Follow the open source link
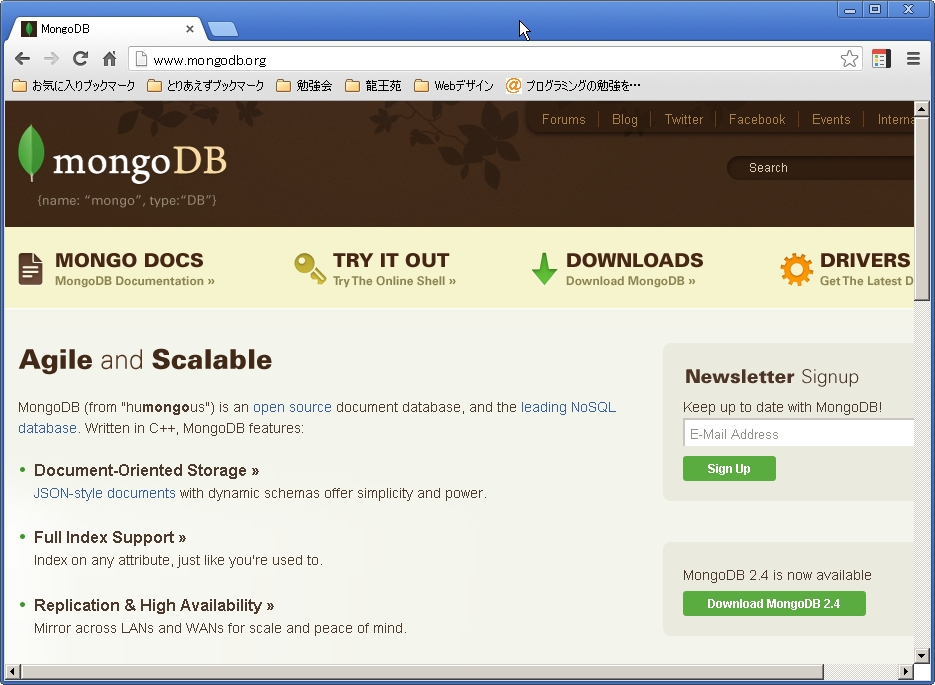 pyautogui.click(x=292, y=407)
